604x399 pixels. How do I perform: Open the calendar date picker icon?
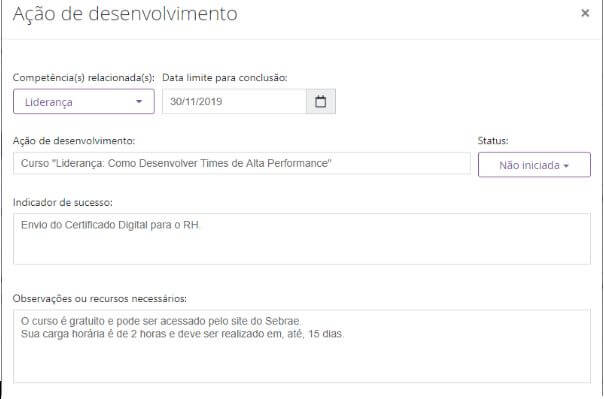pyautogui.click(x=320, y=102)
